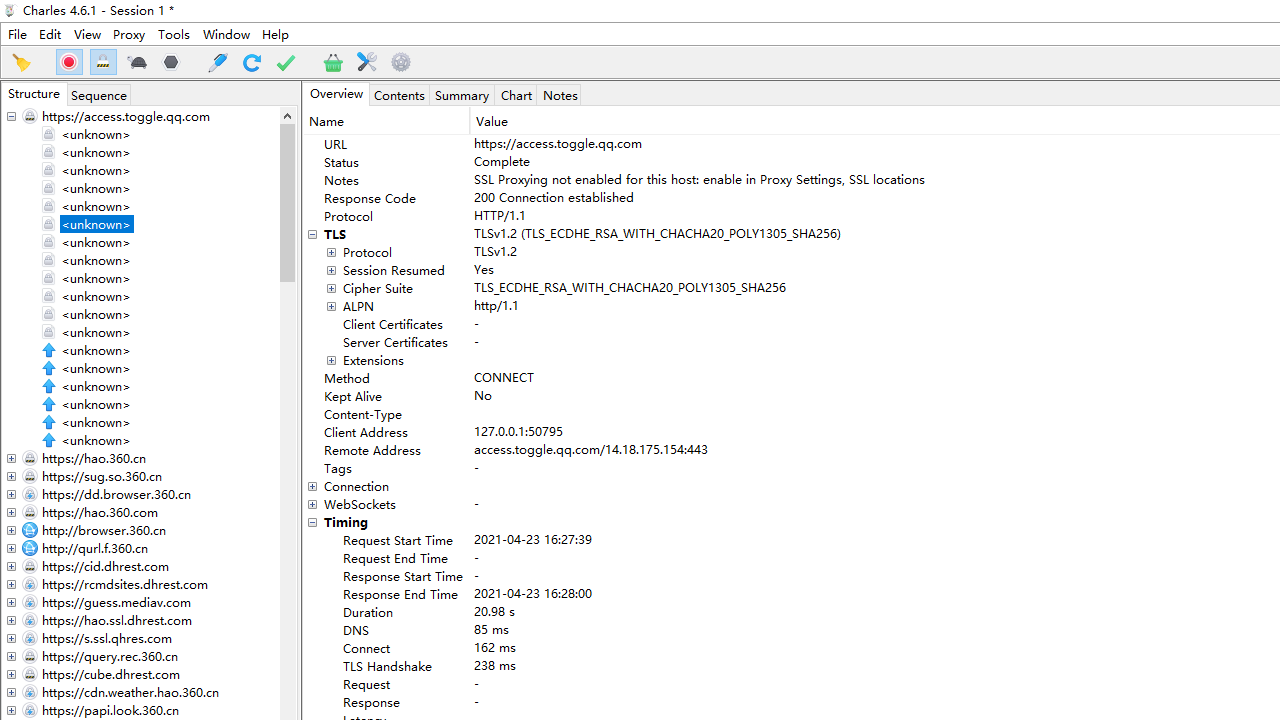Open the Proxy menu
The width and height of the screenshot is (1280, 720).
(129, 34)
